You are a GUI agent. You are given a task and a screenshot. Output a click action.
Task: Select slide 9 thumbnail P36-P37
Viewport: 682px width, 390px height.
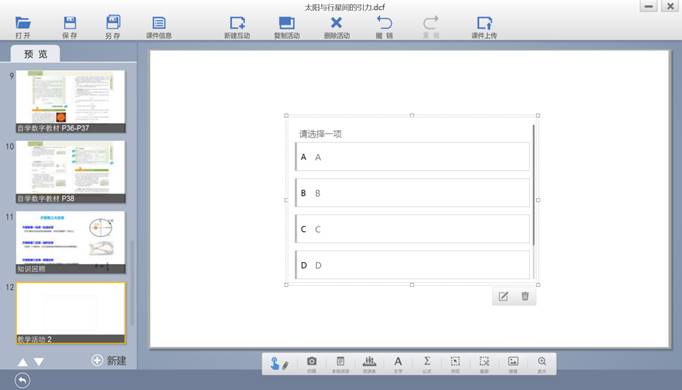pos(71,101)
